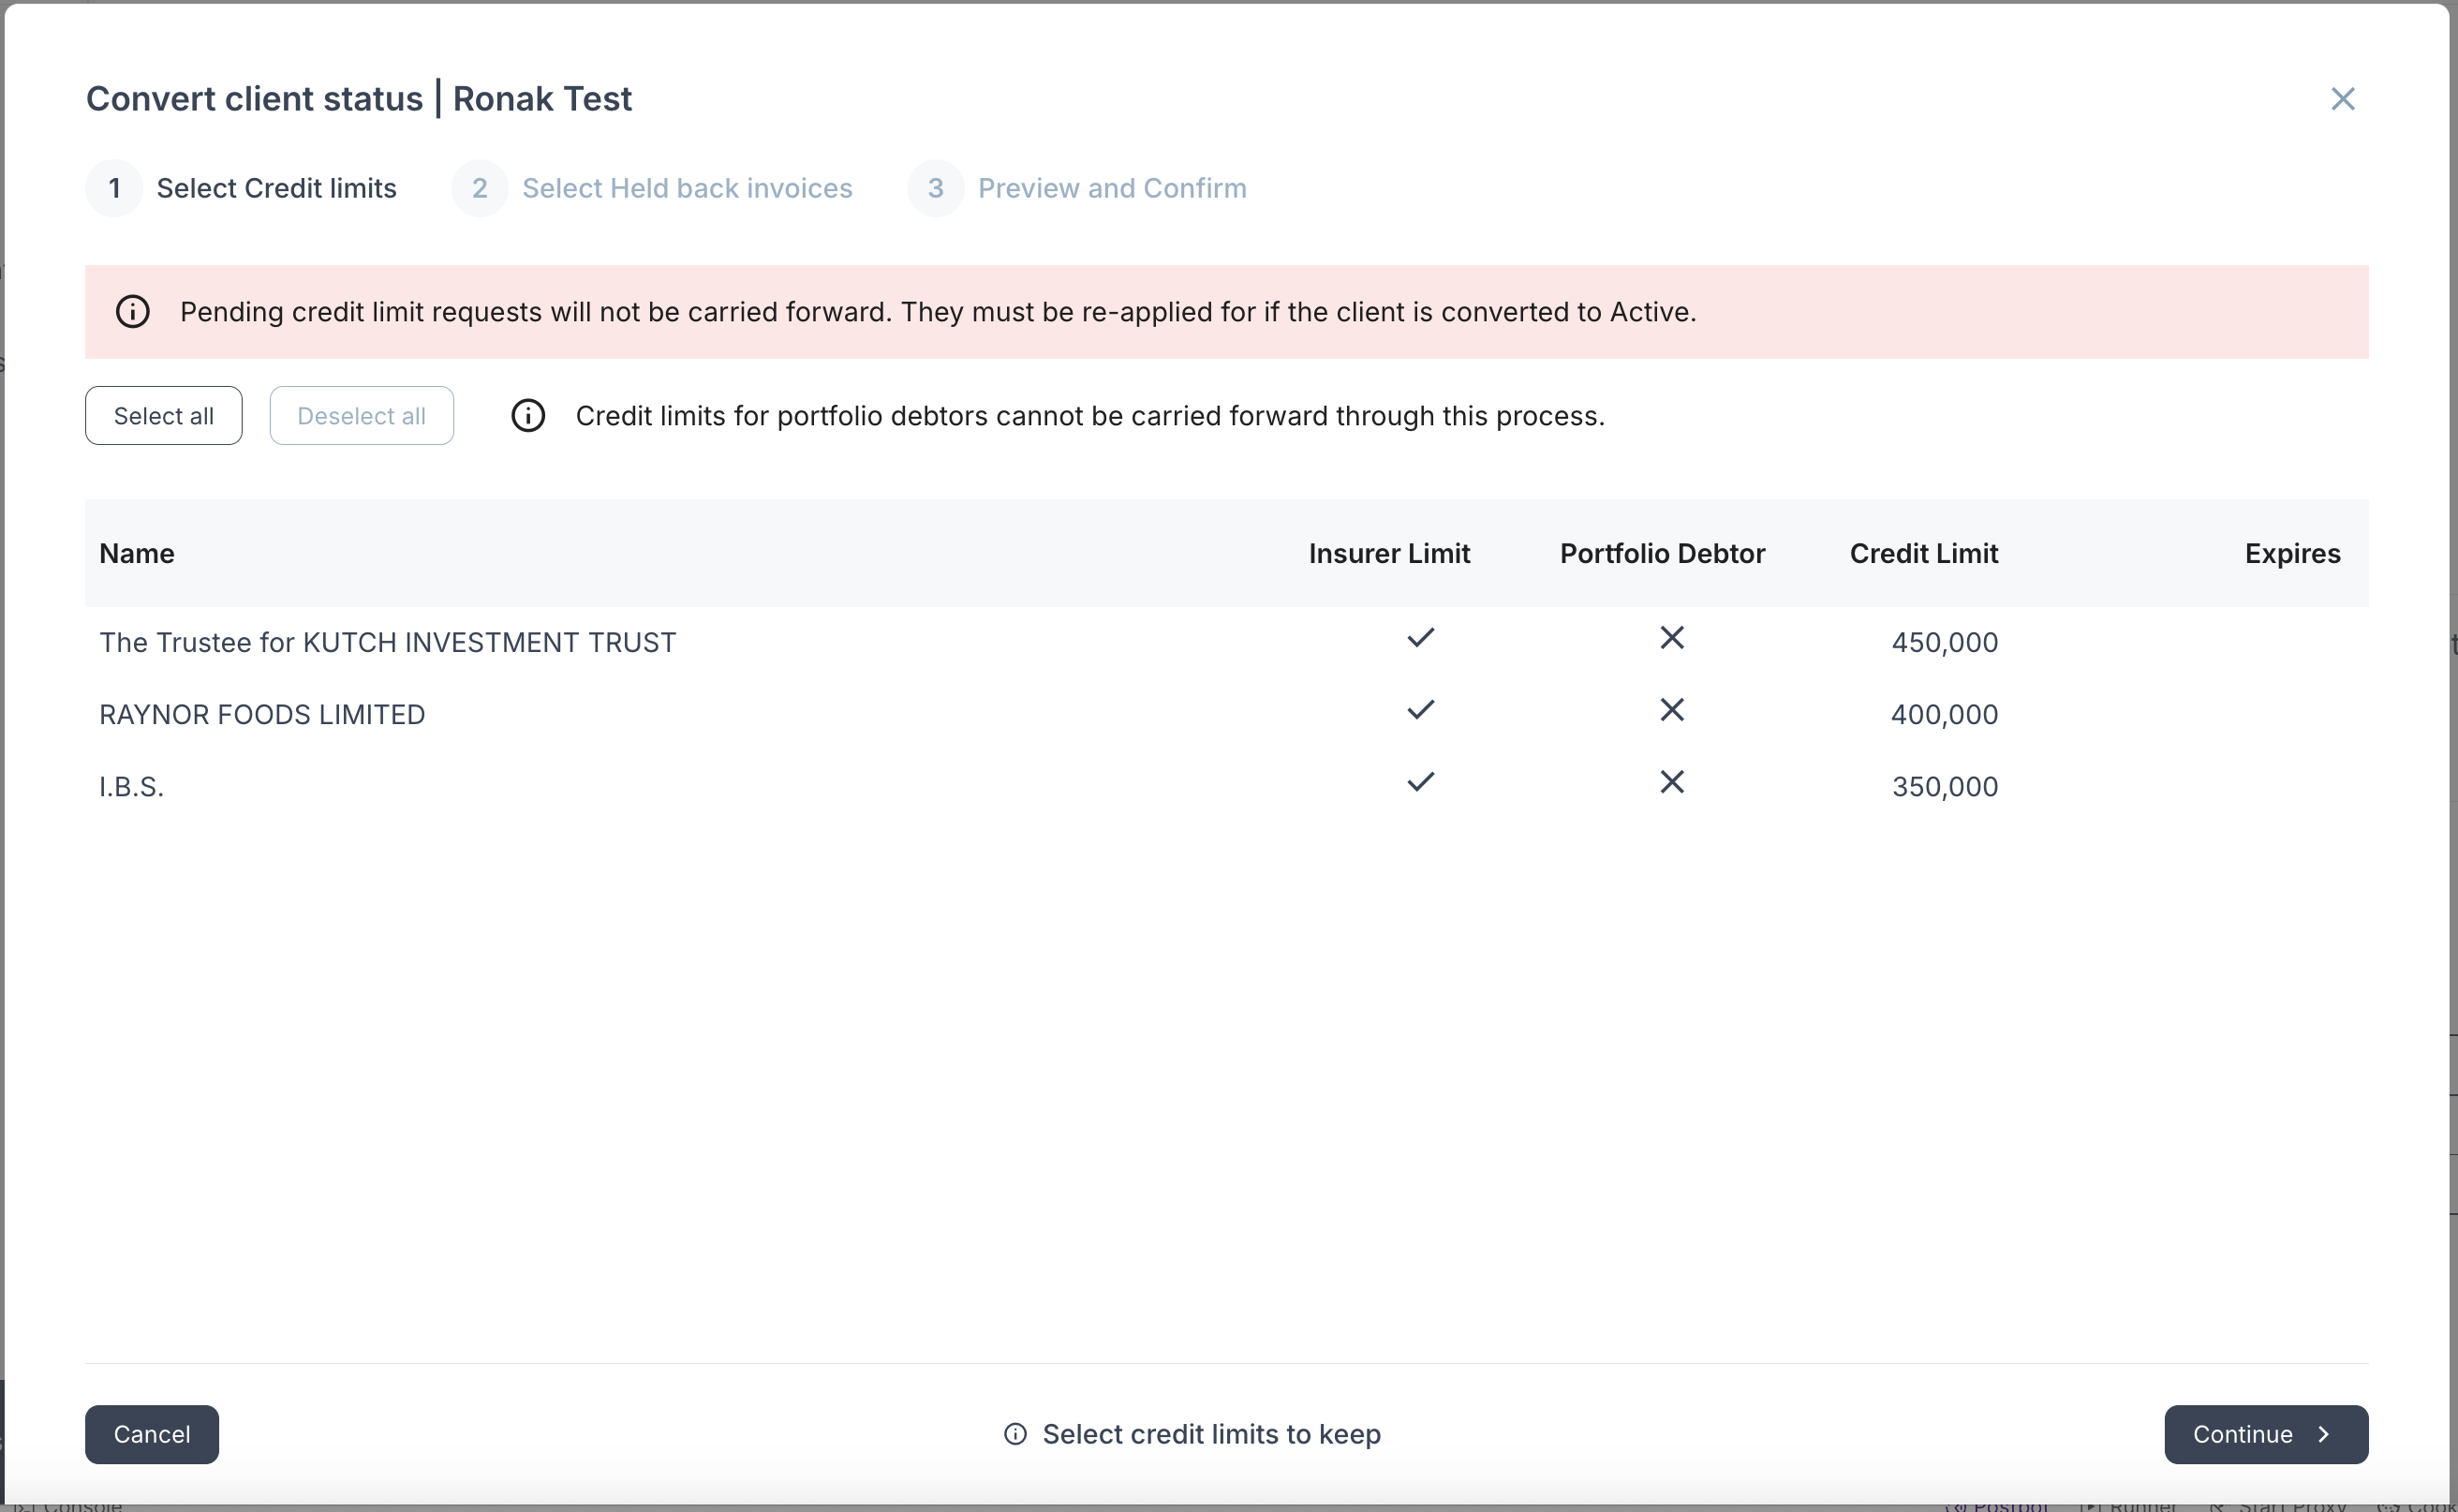Close the Convert client status dialog
The height and width of the screenshot is (1512, 2458).
pyautogui.click(x=2342, y=99)
